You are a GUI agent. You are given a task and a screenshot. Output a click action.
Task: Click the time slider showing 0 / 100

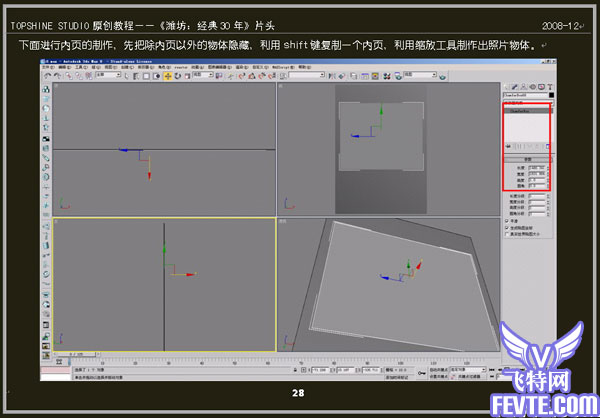(x=76, y=354)
